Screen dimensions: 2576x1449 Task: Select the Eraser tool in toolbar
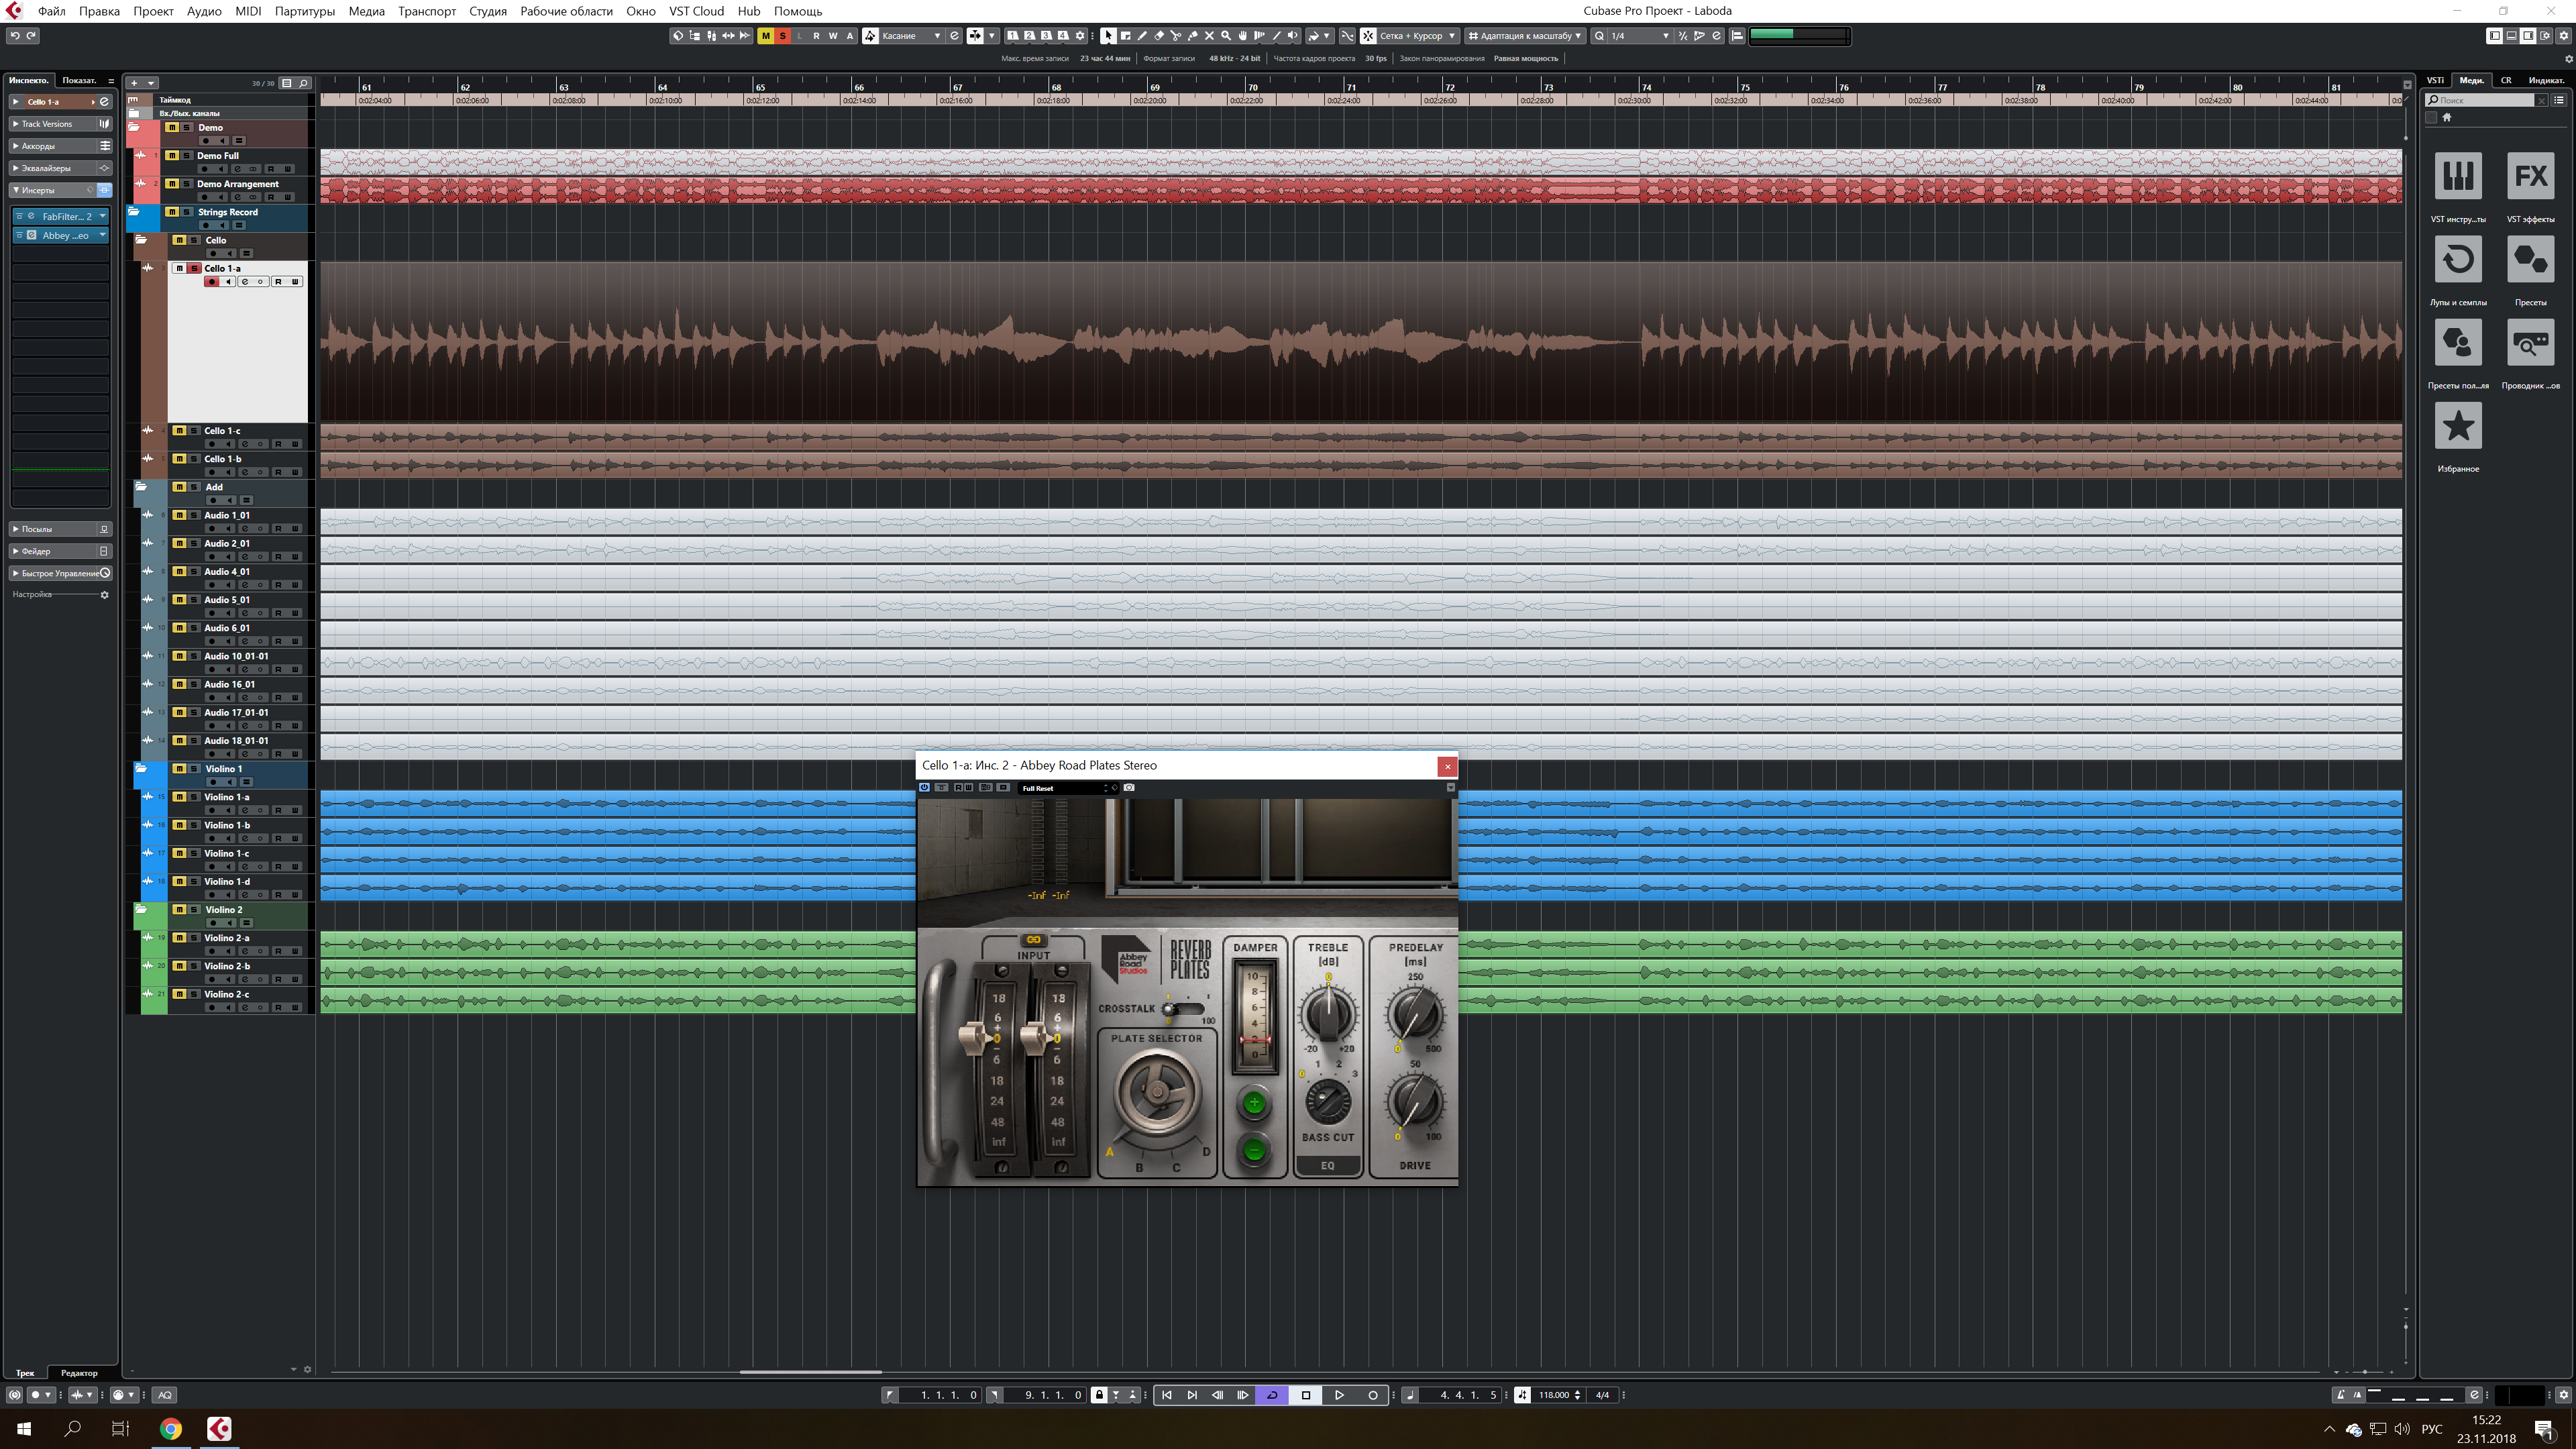(x=1159, y=36)
